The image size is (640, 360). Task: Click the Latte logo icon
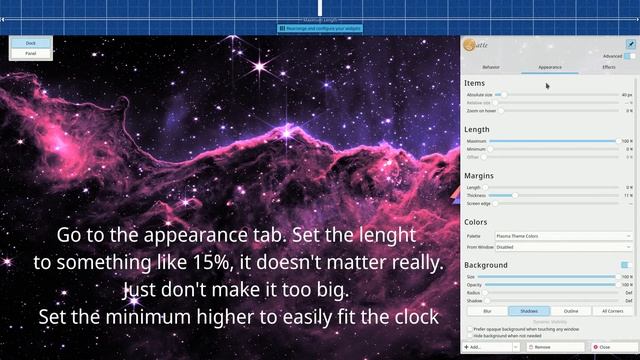469,44
